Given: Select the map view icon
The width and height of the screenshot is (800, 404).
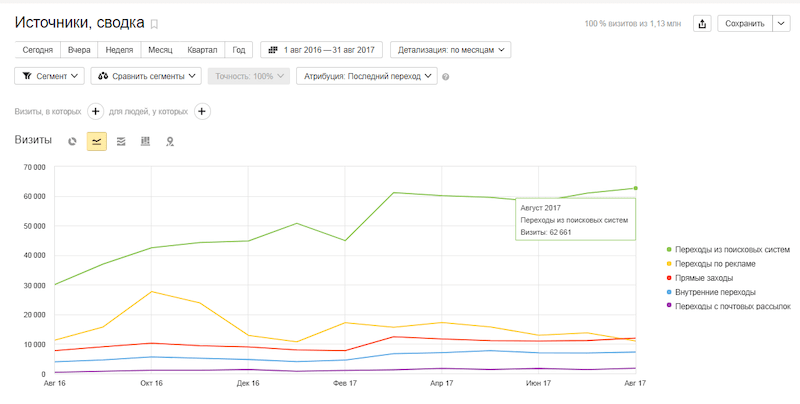Looking at the screenshot, I should (170, 142).
